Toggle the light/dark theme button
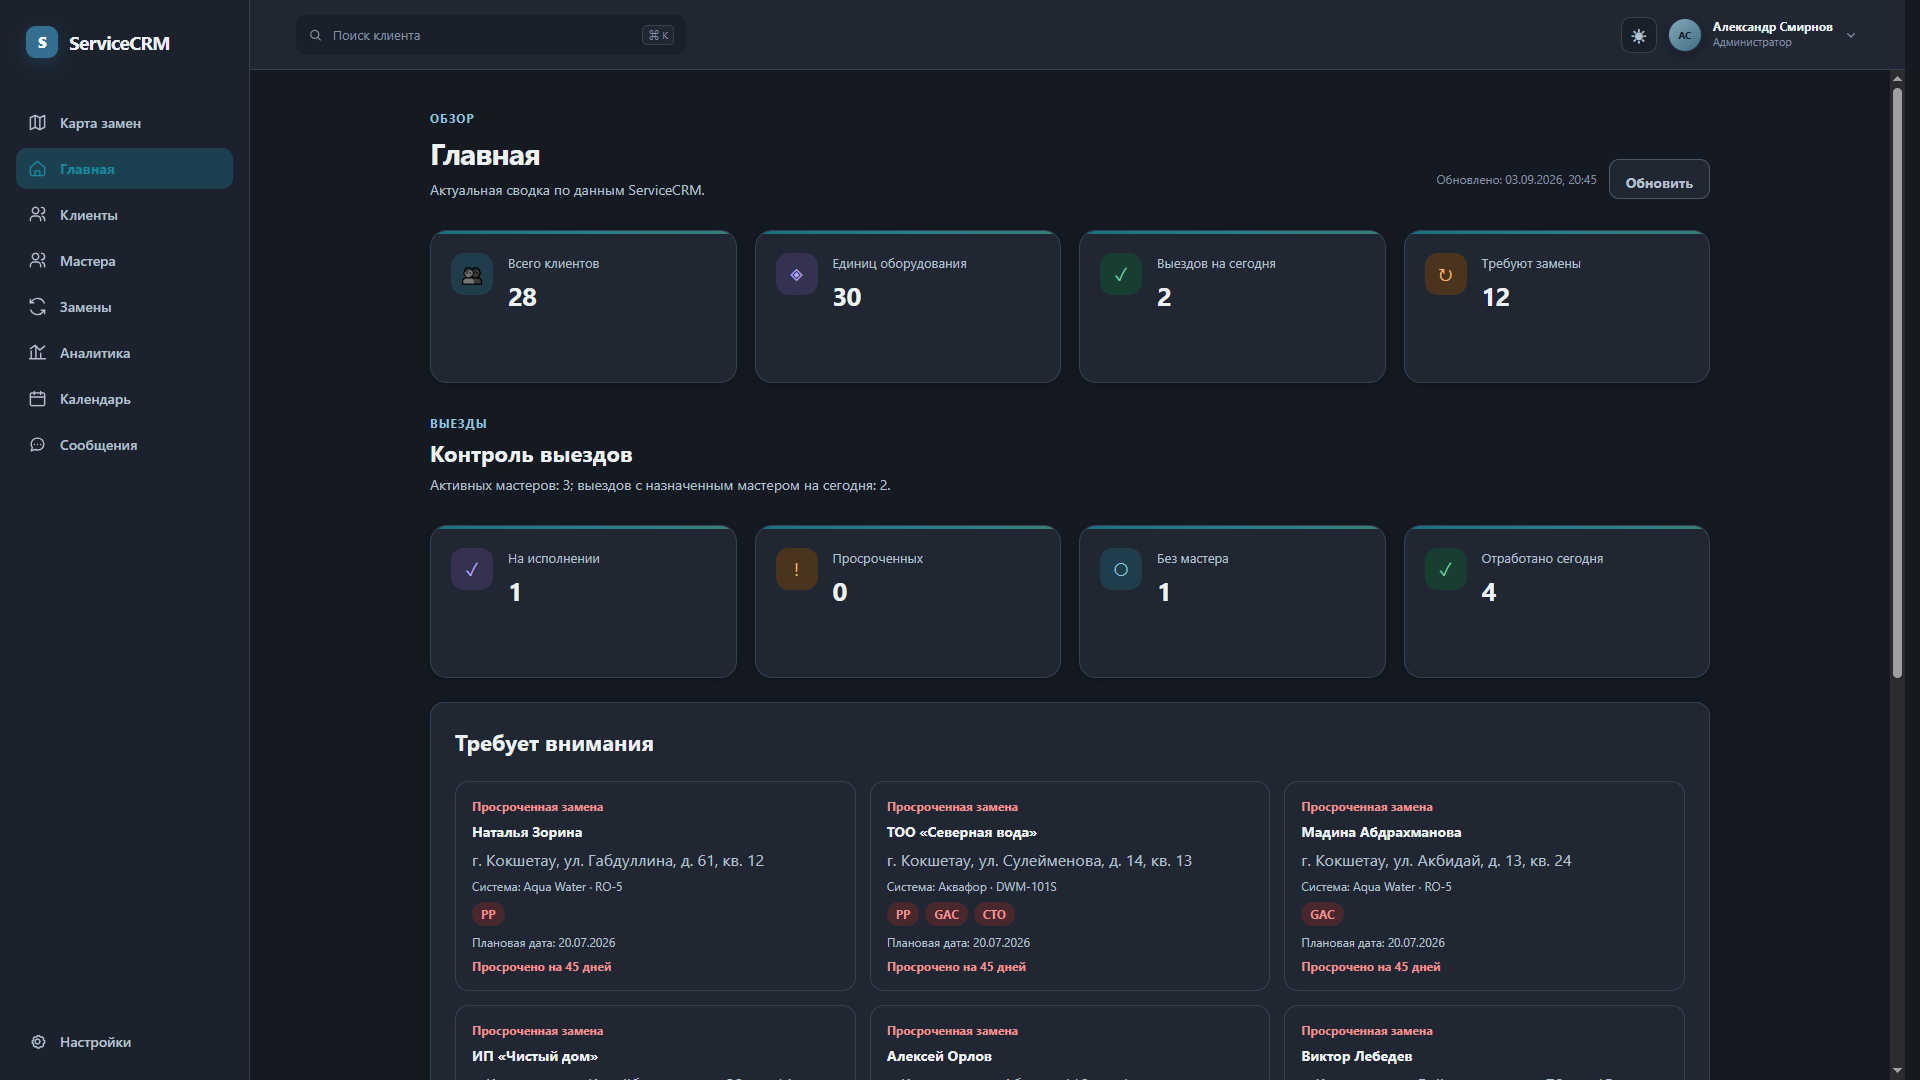The width and height of the screenshot is (1920, 1080). click(1639, 35)
